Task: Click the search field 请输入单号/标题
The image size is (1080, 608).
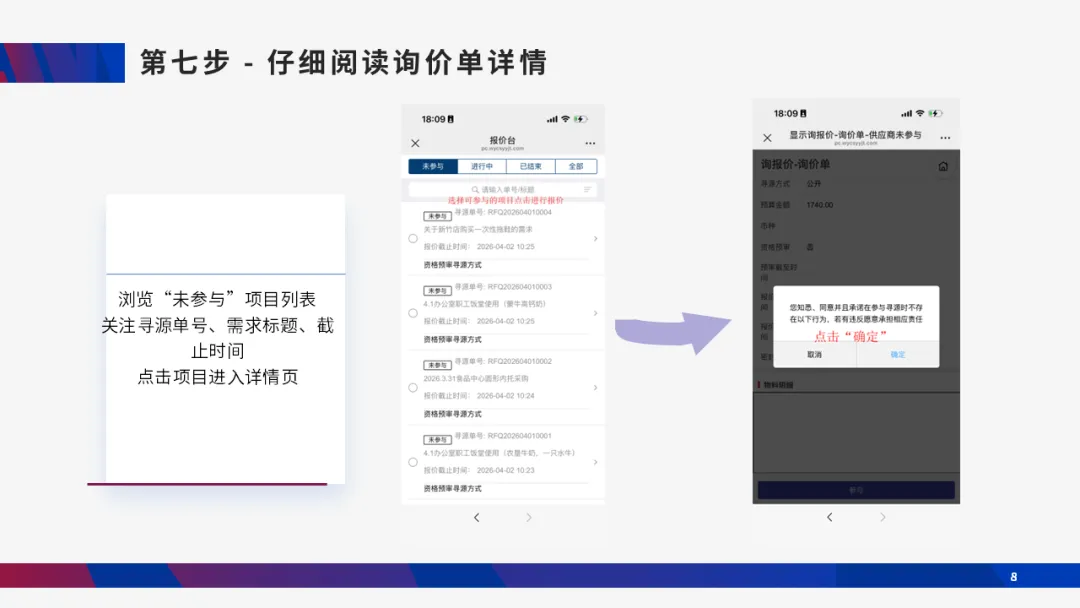Action: pos(503,189)
